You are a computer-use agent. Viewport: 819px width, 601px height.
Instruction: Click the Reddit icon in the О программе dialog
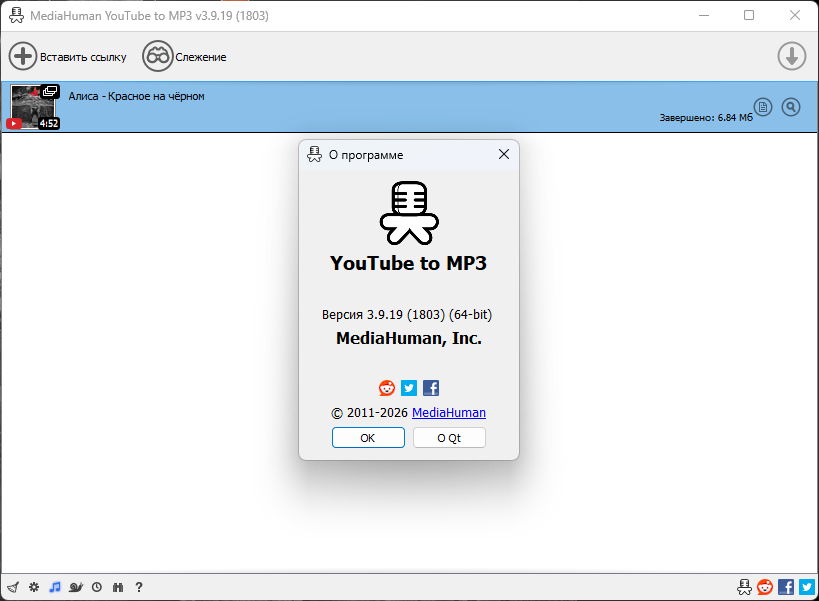pyautogui.click(x=387, y=388)
